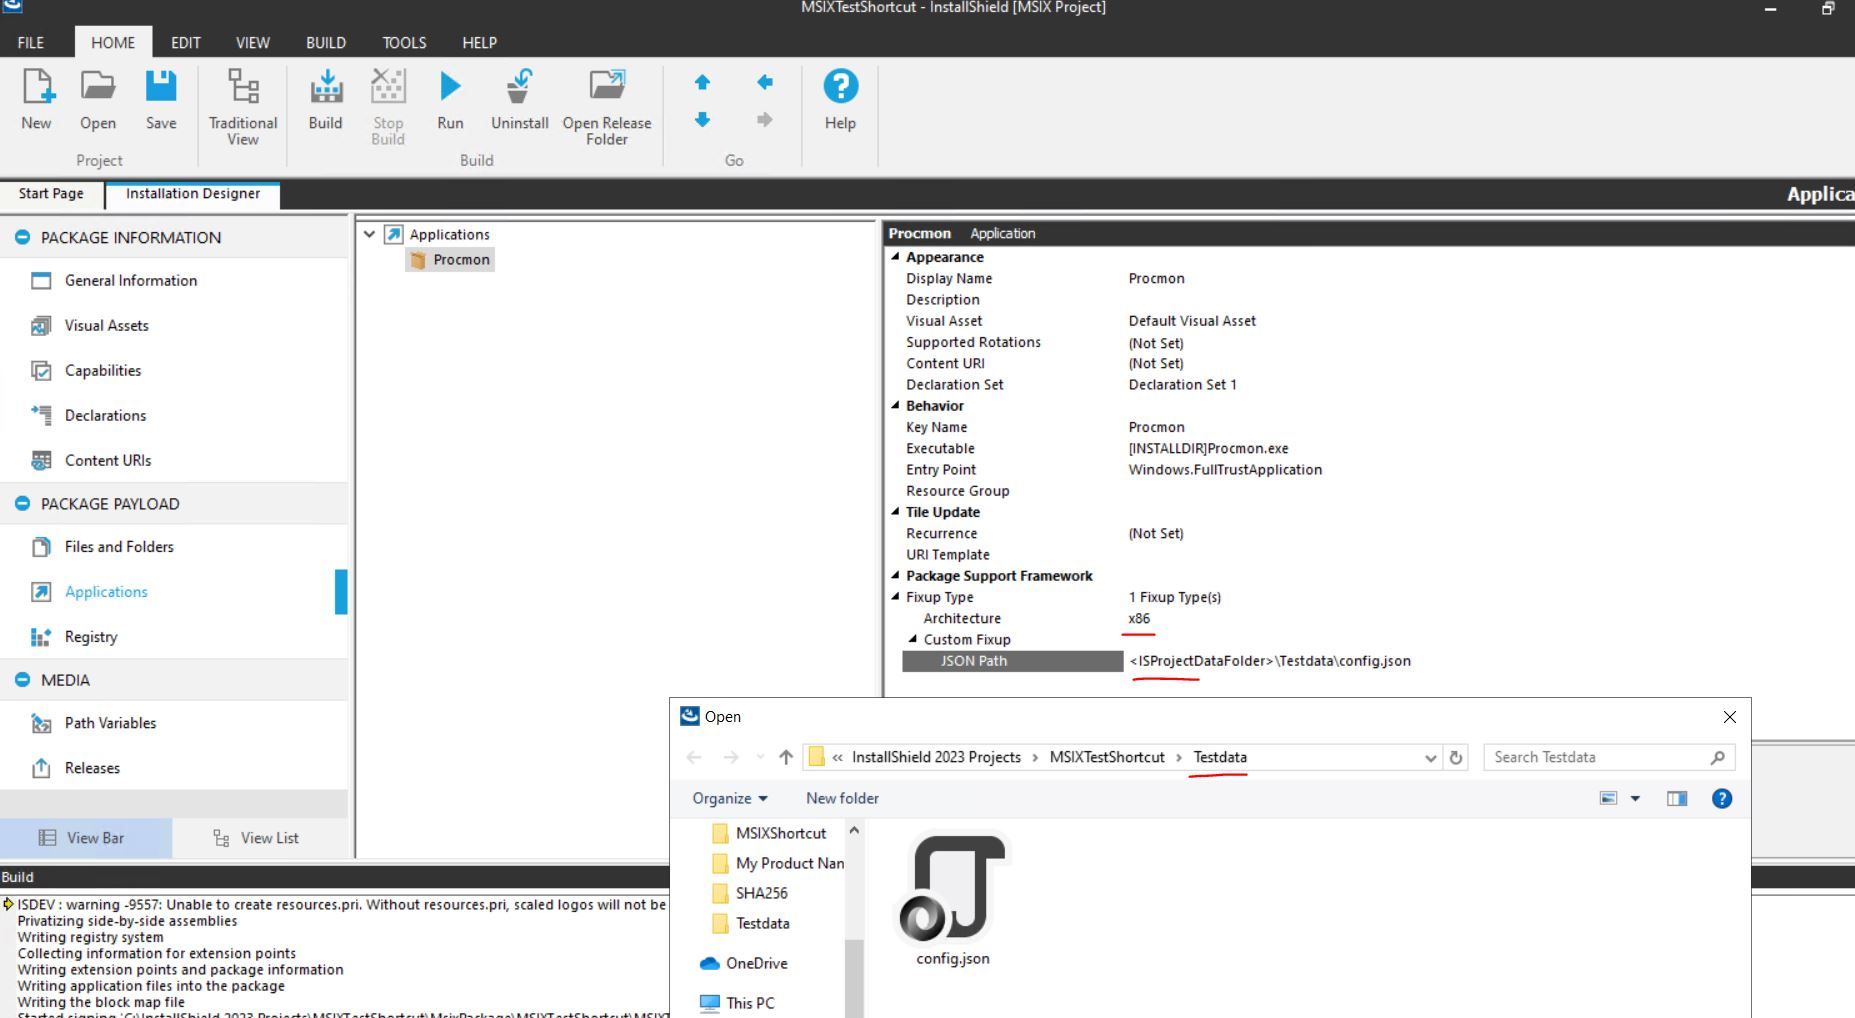
Task: Open the Registry view
Action: (x=91, y=636)
